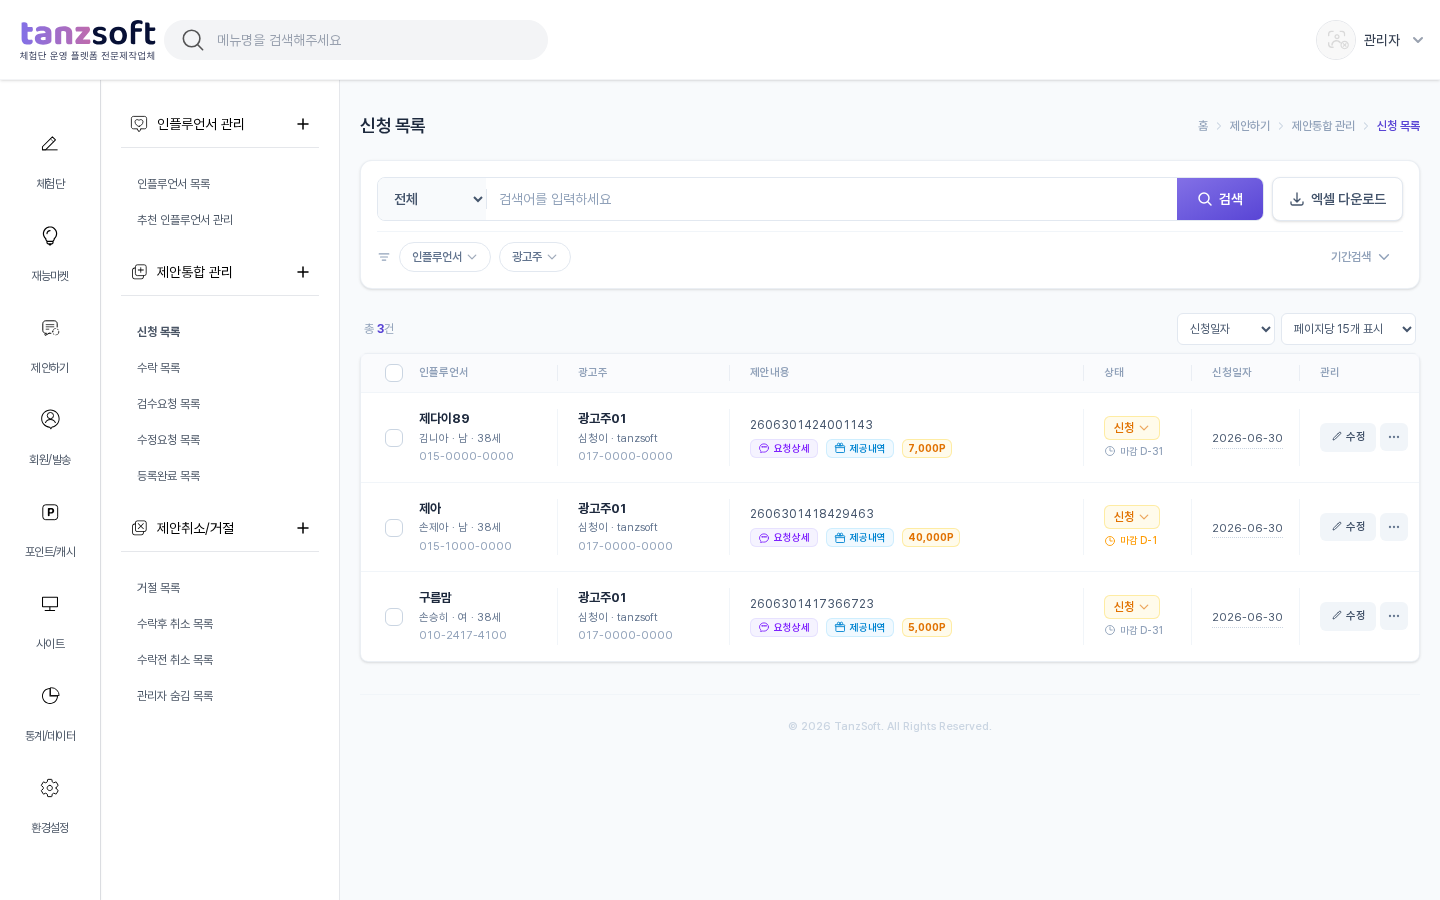This screenshot has height=900, width=1440.
Task: Open the 인플루언서 목록 menu item
Action: pos(174,184)
